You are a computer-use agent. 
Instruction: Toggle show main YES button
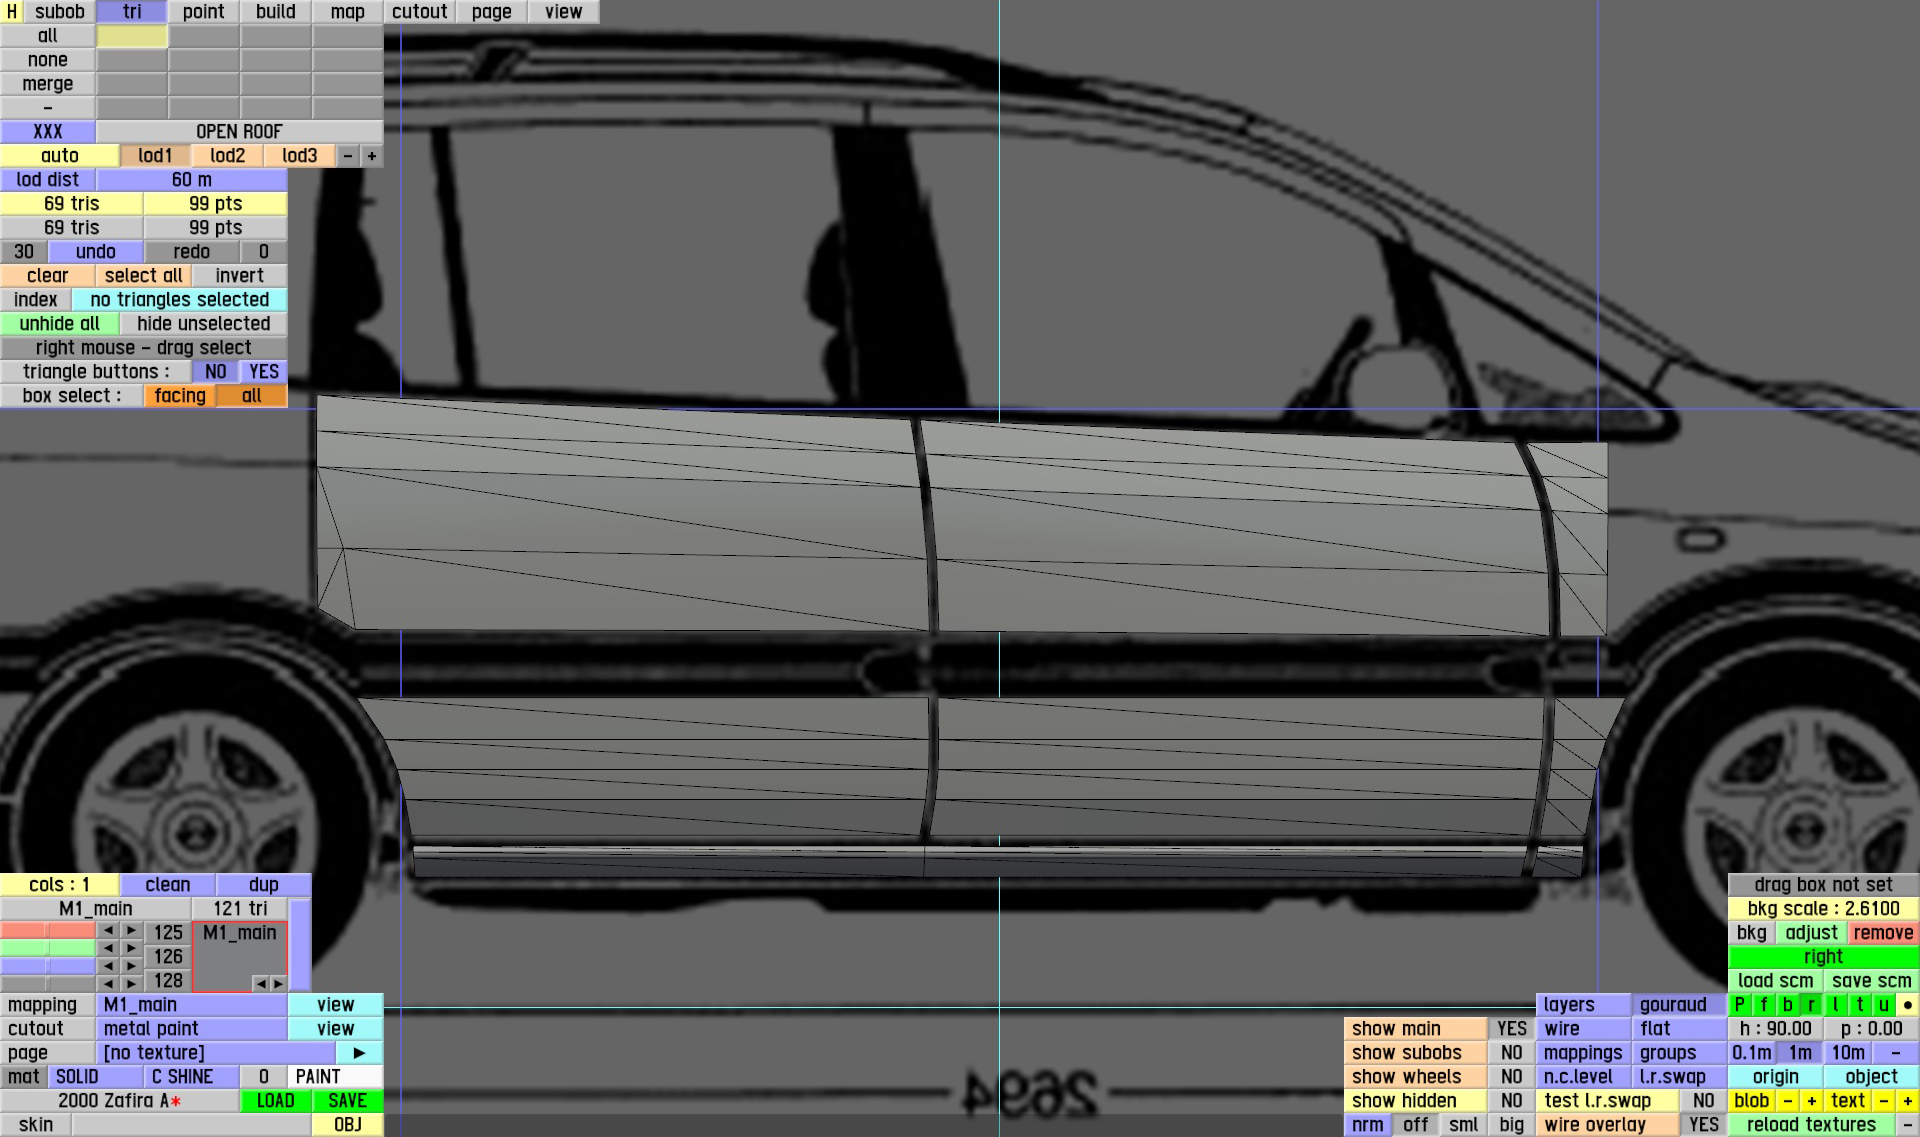coord(1511,1029)
